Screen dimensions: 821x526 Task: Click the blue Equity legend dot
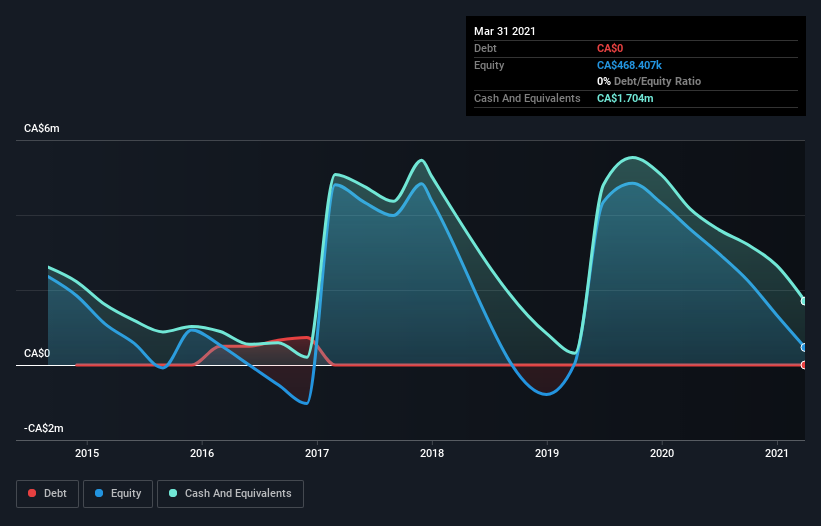click(x=99, y=493)
